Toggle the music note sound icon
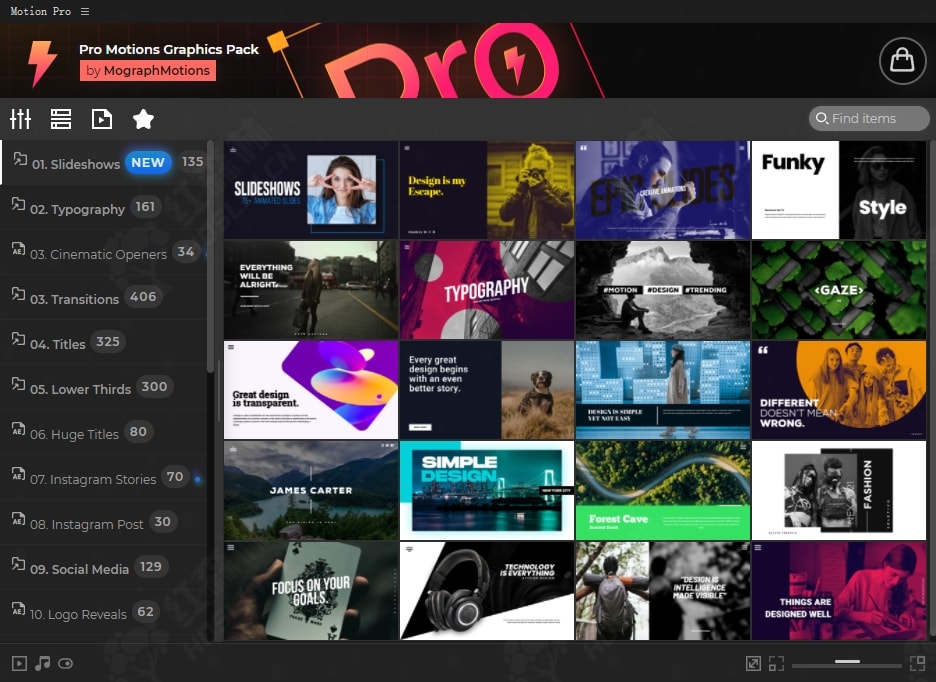Viewport: 936px width, 682px height. tap(42, 663)
